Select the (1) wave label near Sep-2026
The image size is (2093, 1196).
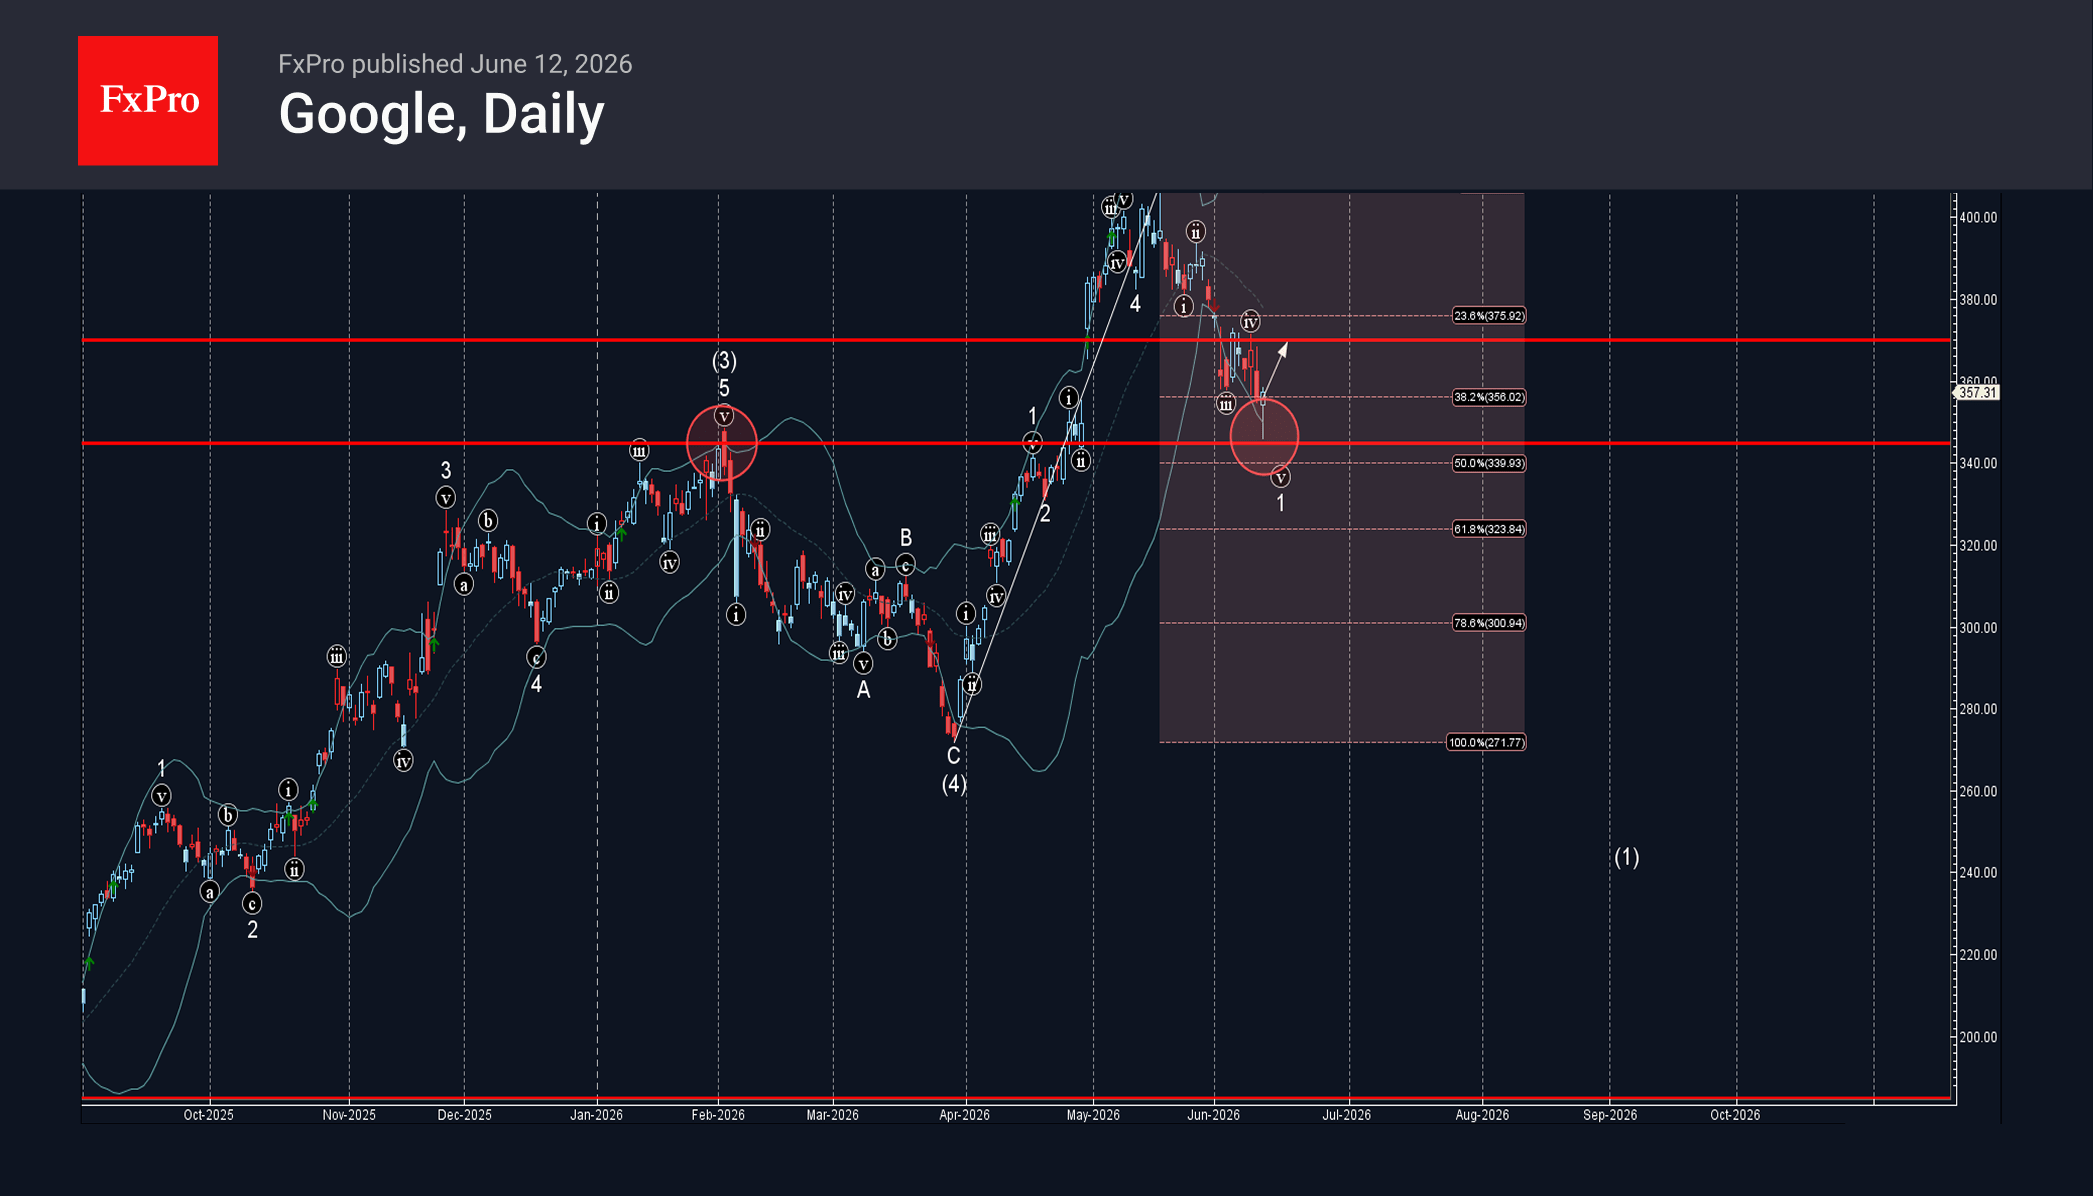1626,857
